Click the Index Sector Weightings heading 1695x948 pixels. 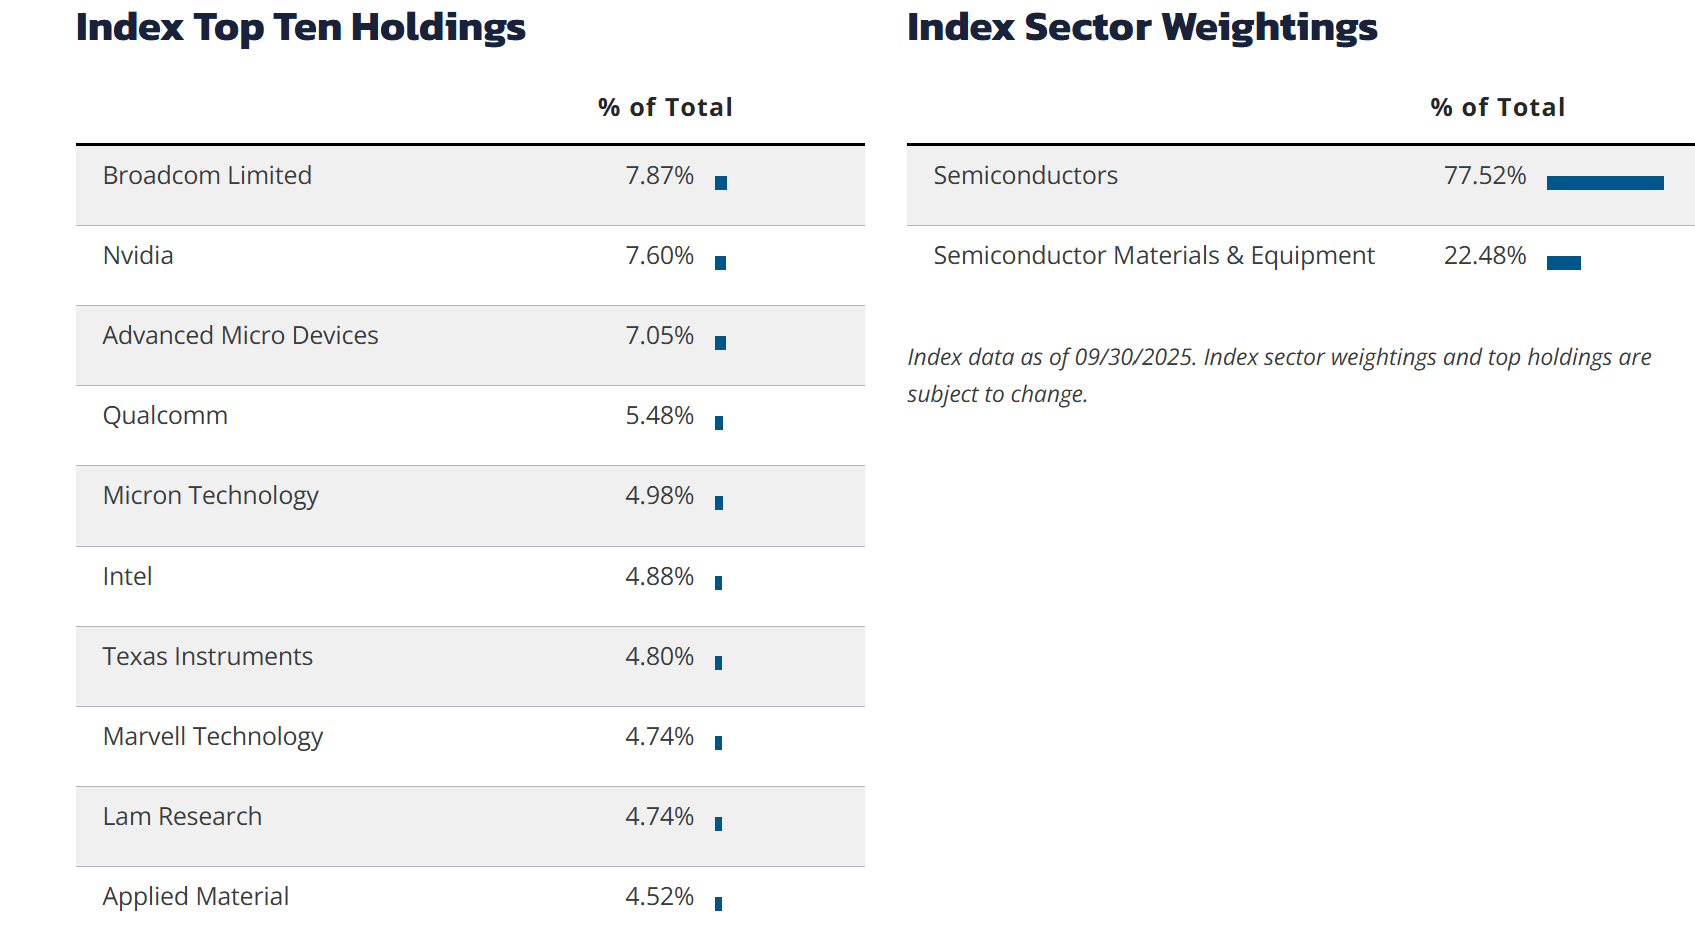pyautogui.click(x=1141, y=27)
